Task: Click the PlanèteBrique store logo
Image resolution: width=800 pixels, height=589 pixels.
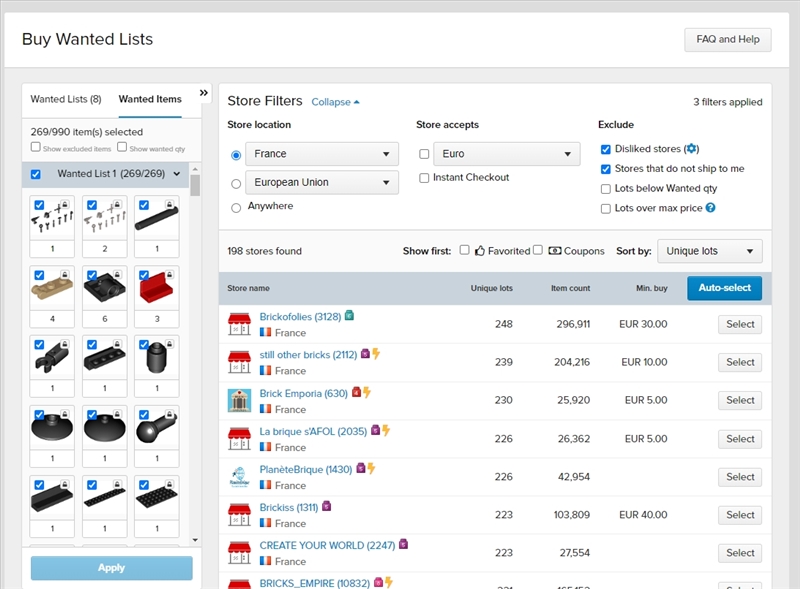Action: coord(238,476)
